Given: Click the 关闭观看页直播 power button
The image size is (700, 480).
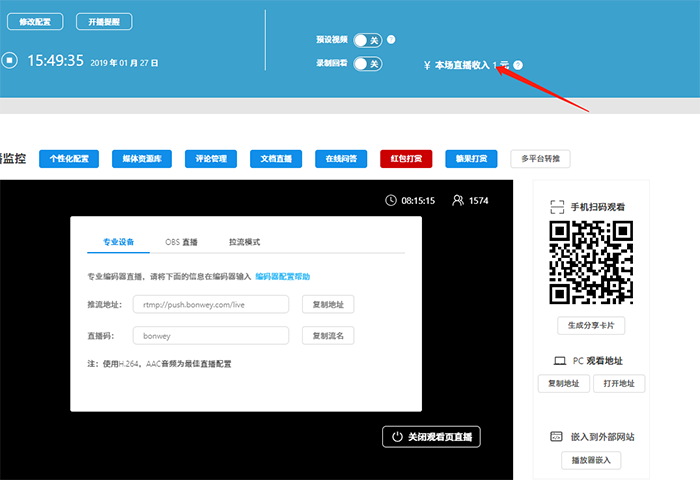Looking at the screenshot, I should pyautogui.click(x=432, y=437).
